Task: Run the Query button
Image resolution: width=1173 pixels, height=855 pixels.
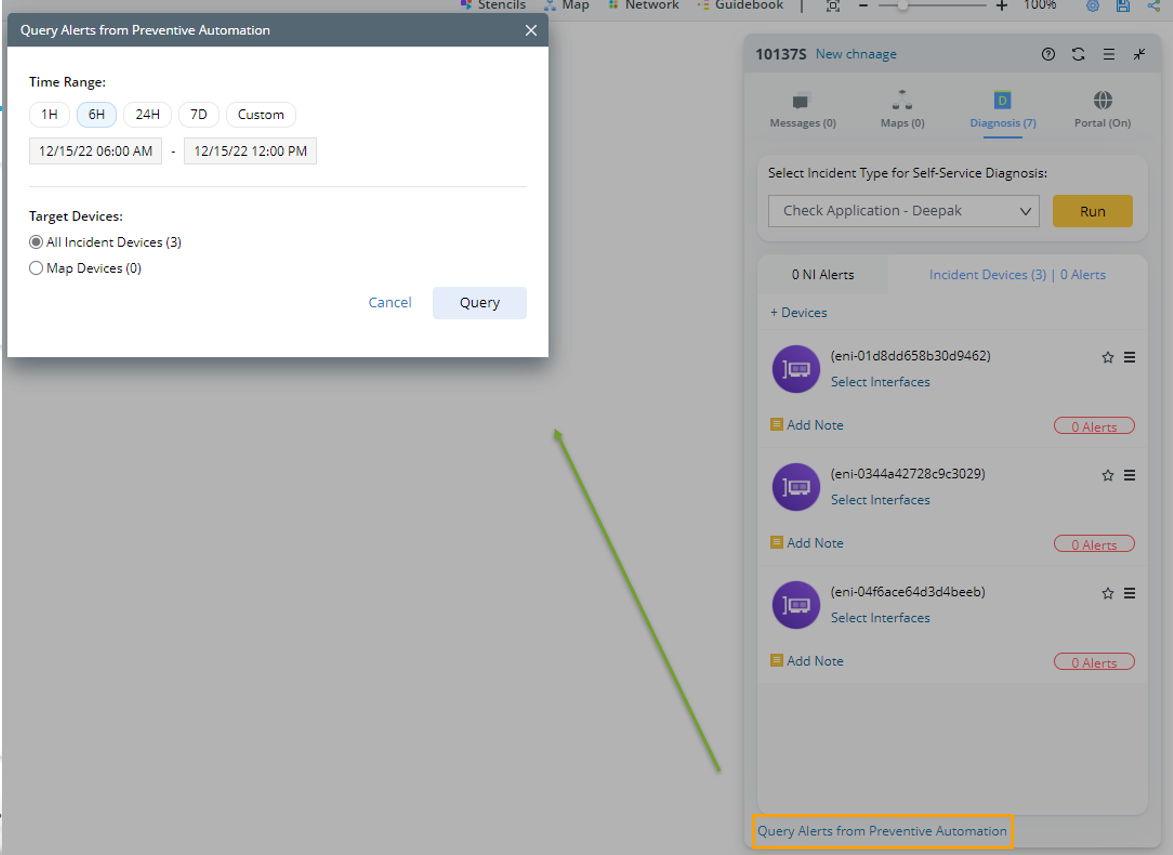Action: [480, 303]
